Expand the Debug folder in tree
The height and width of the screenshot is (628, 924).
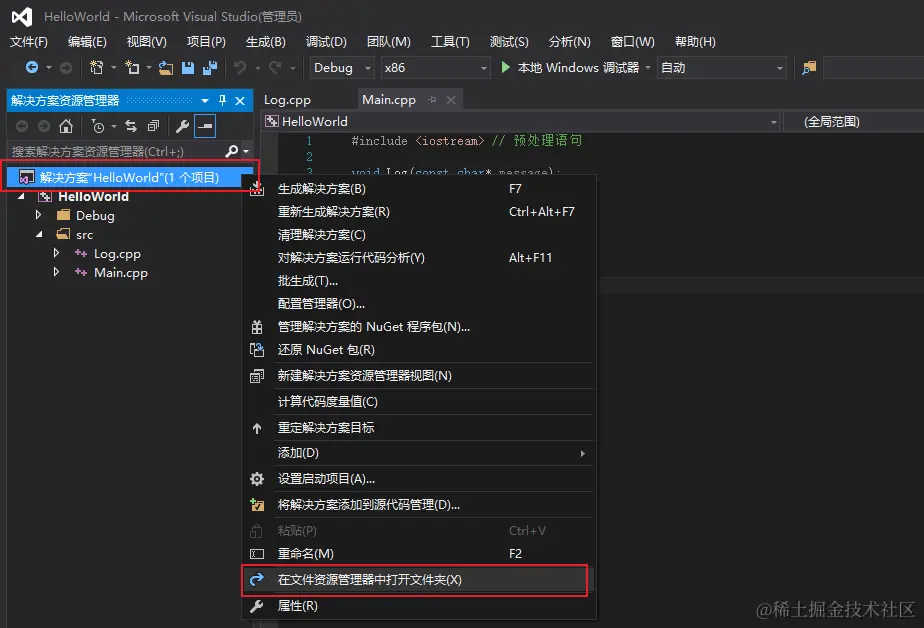39,215
